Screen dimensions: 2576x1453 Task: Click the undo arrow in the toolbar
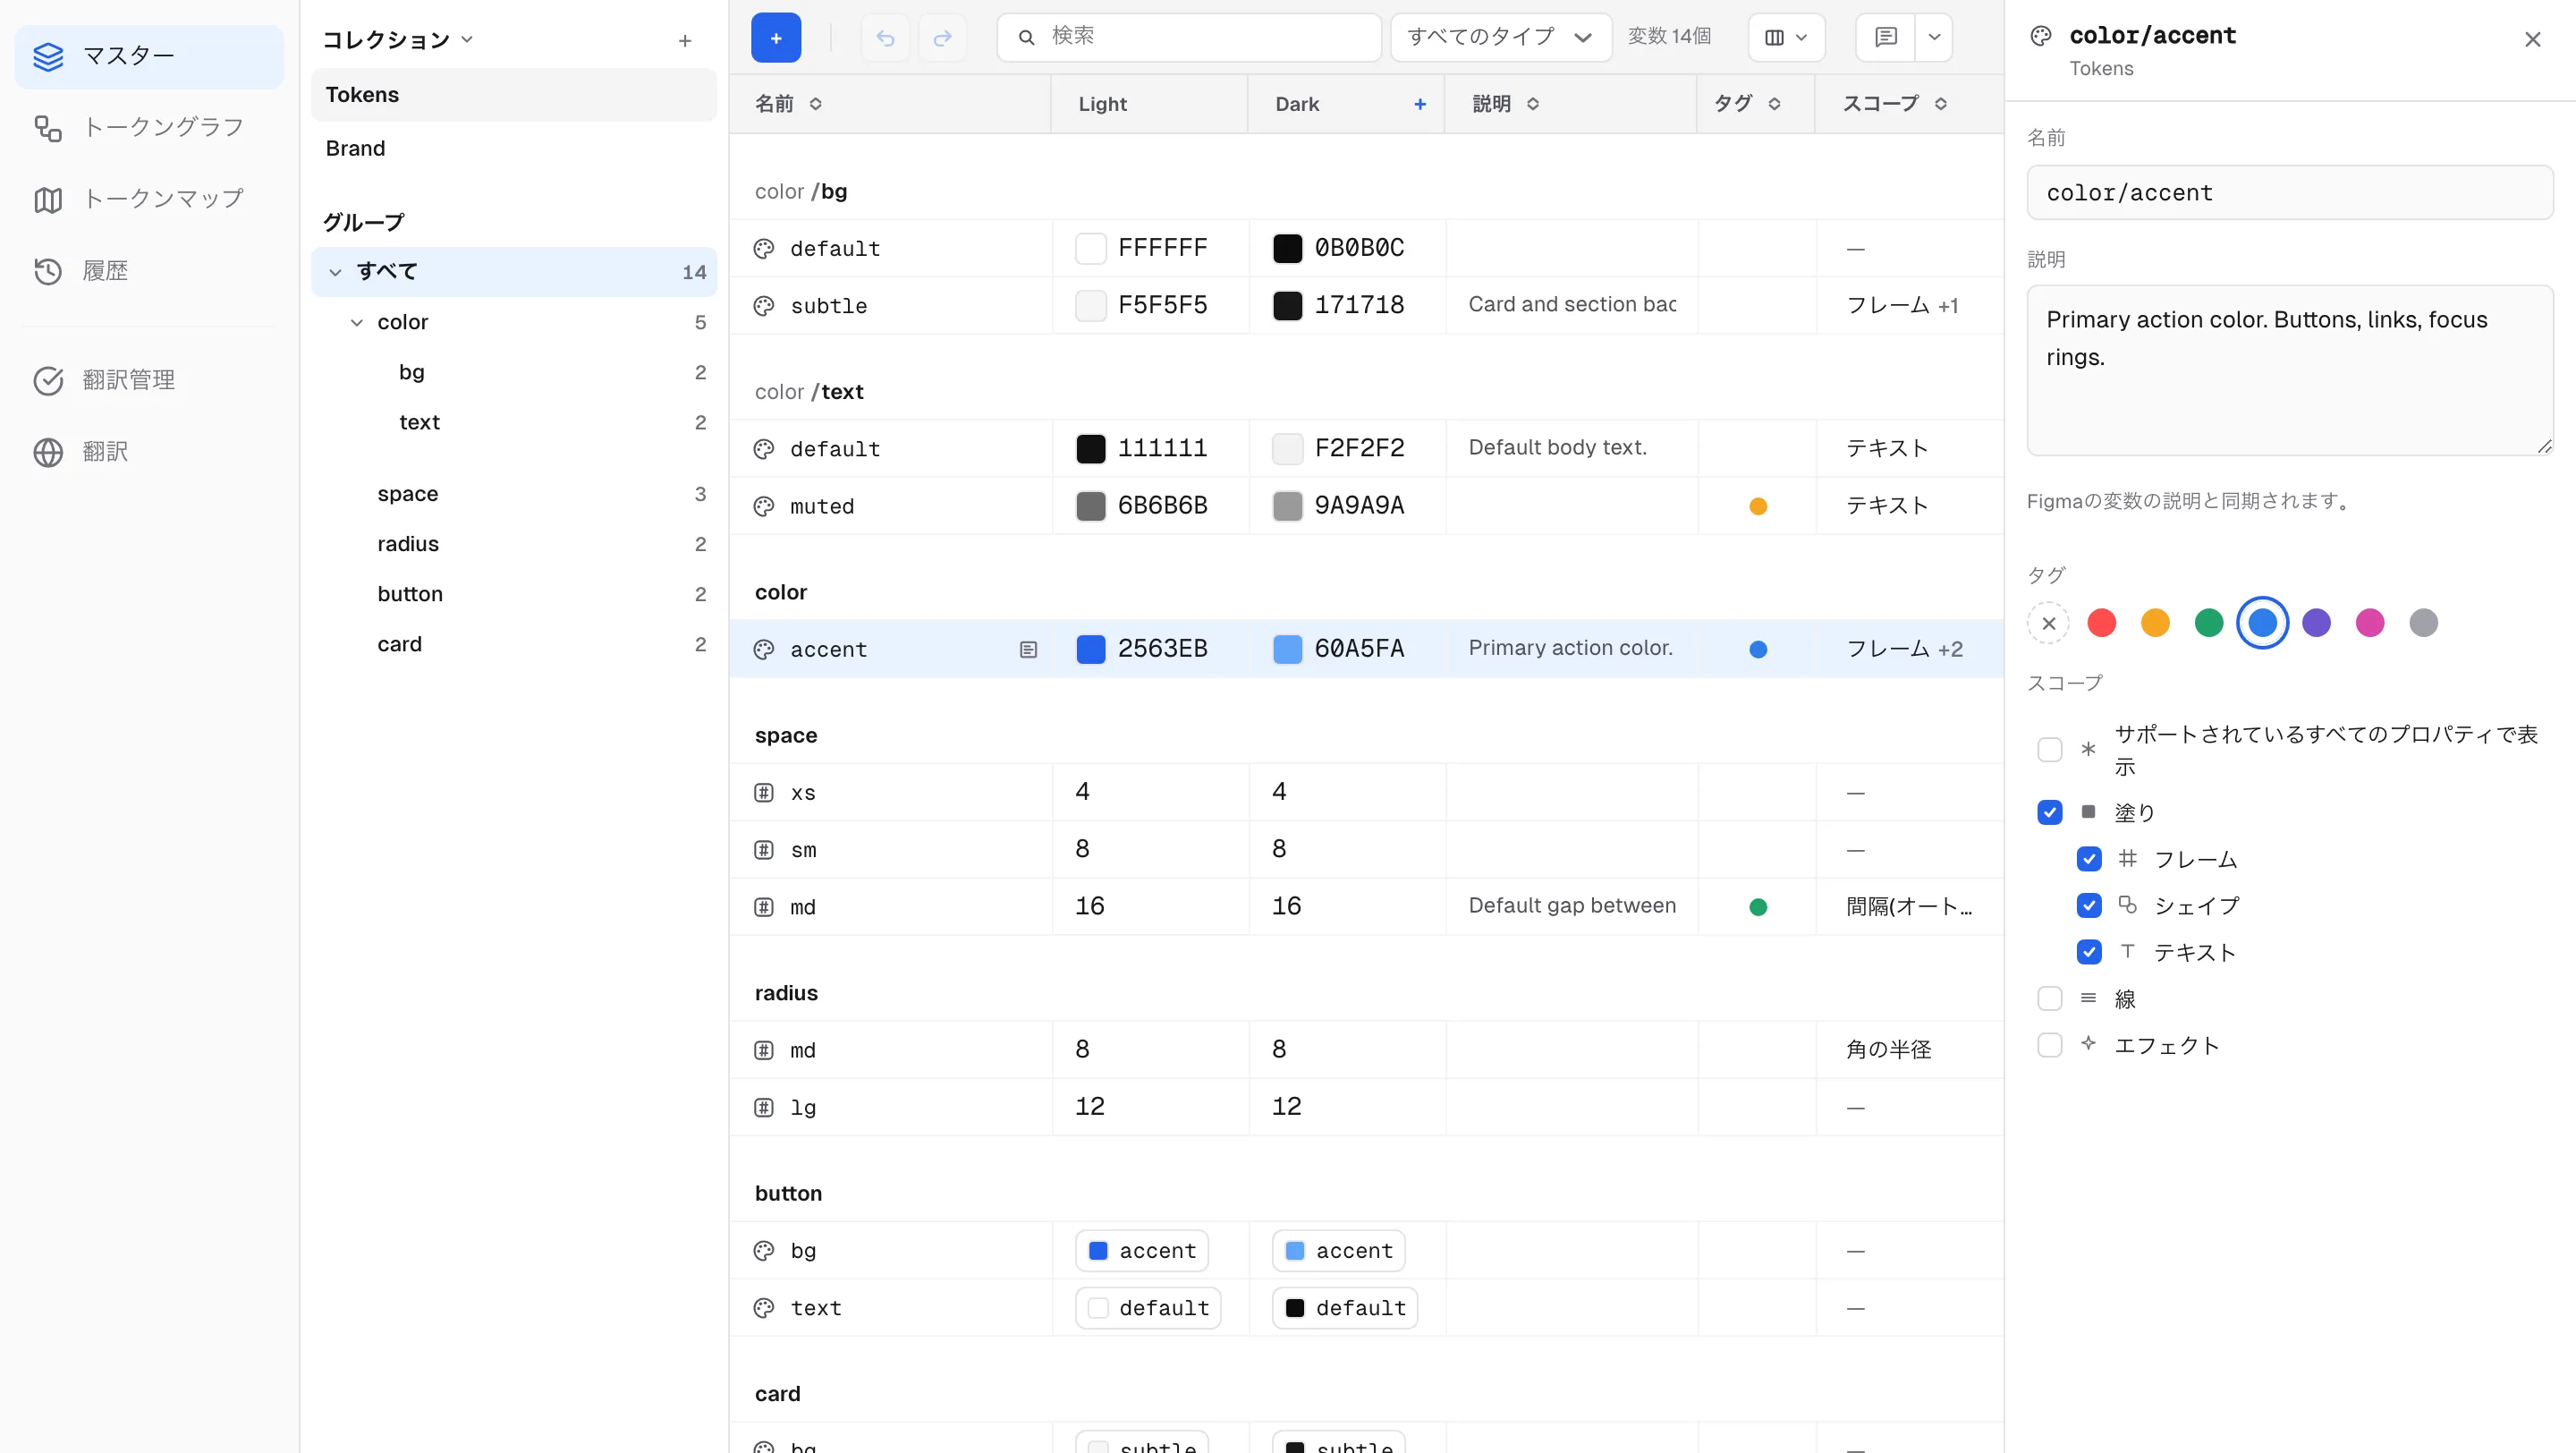point(885,37)
